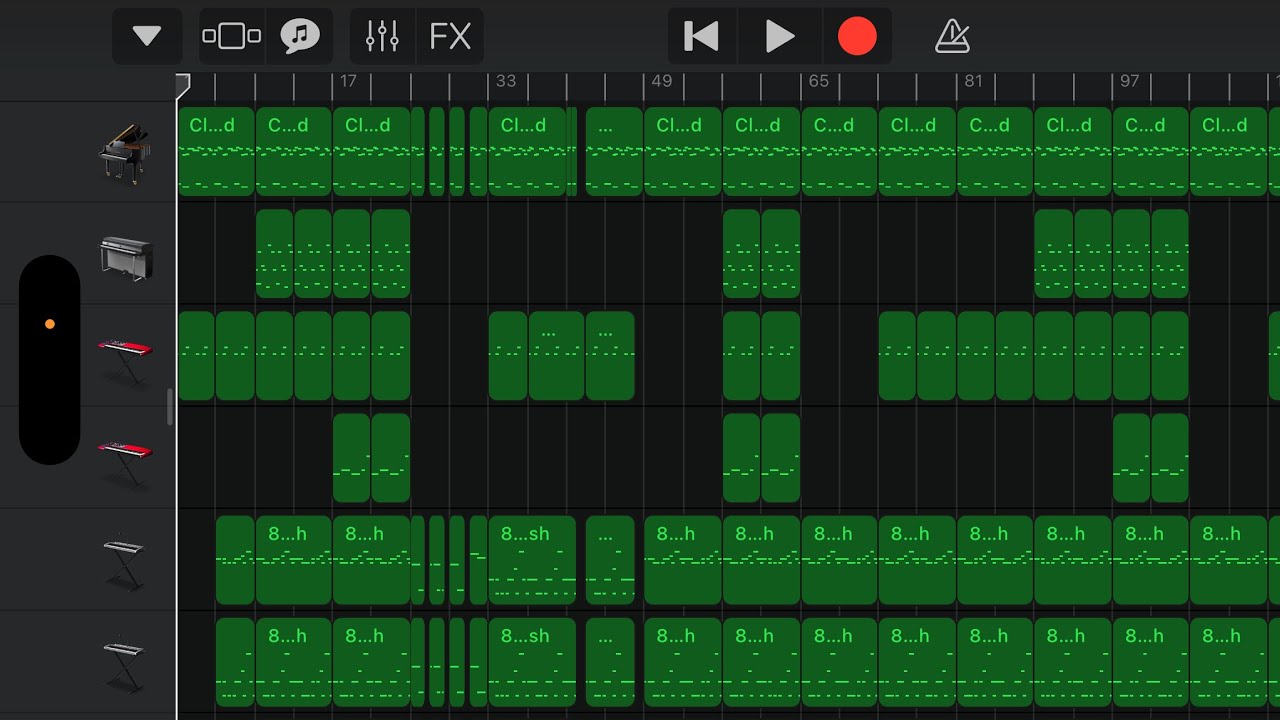Select fifth track 8...h region at bar 49
This screenshot has width=1280, height=720.
pos(683,560)
